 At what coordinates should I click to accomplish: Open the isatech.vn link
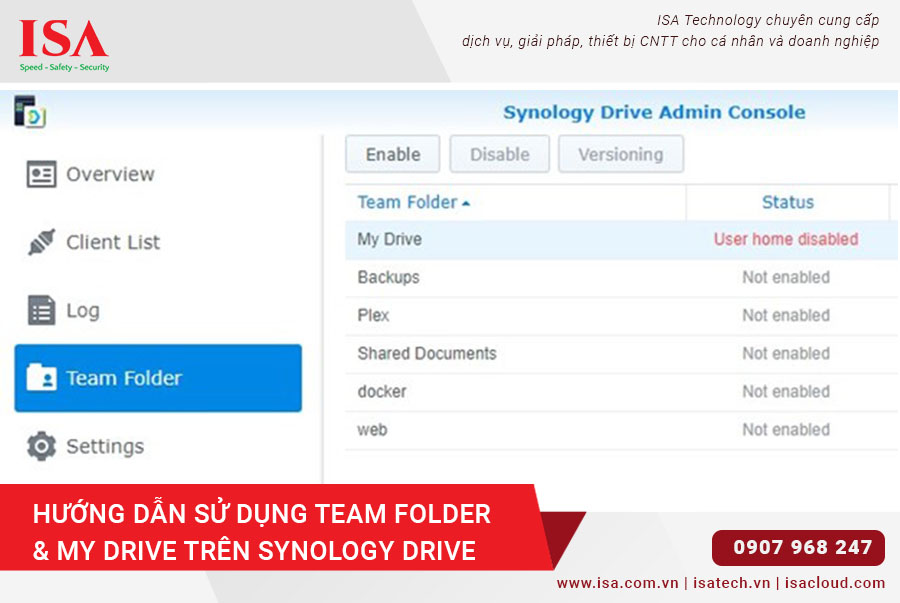pyautogui.click(x=731, y=583)
